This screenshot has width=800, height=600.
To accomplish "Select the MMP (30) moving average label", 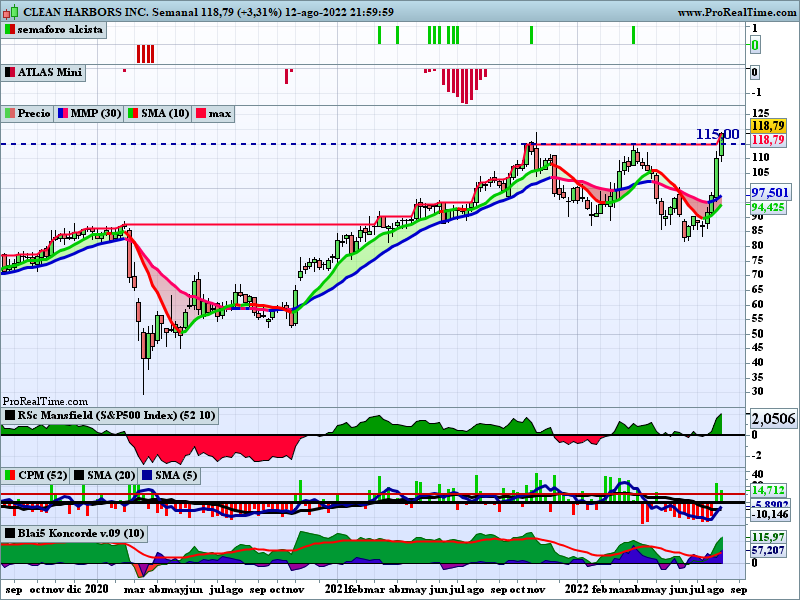I will click(95, 113).
